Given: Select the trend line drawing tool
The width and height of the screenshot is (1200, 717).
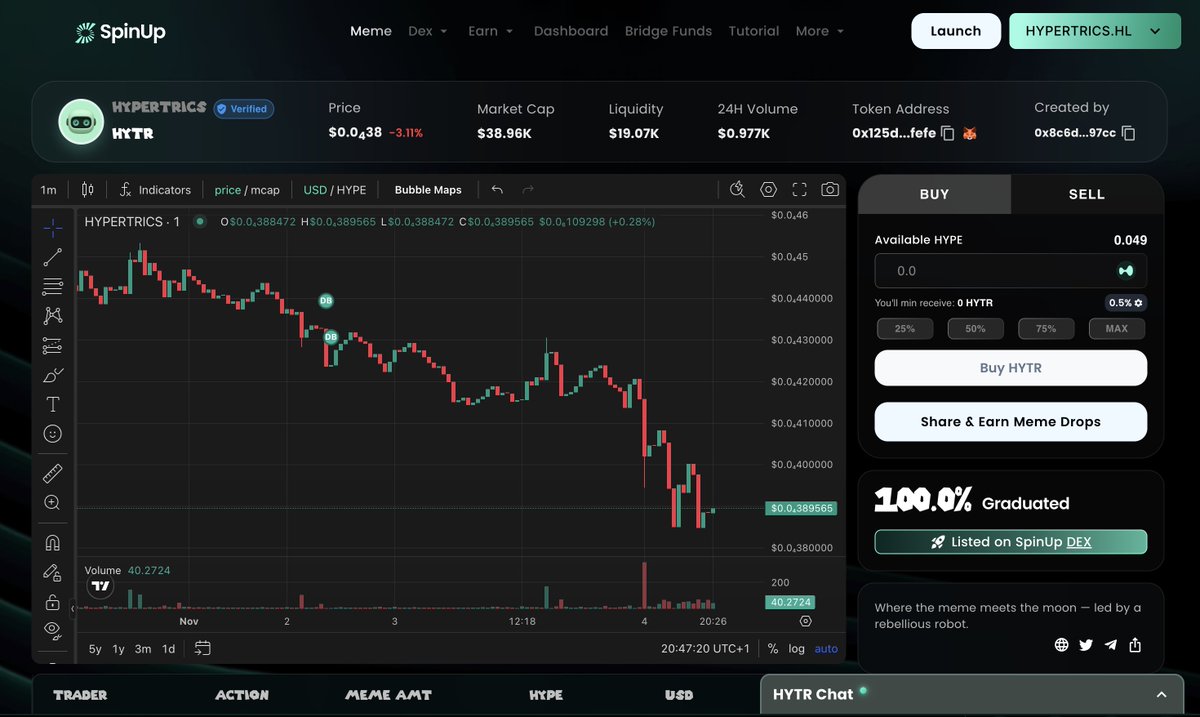Looking at the screenshot, I should [x=53, y=258].
